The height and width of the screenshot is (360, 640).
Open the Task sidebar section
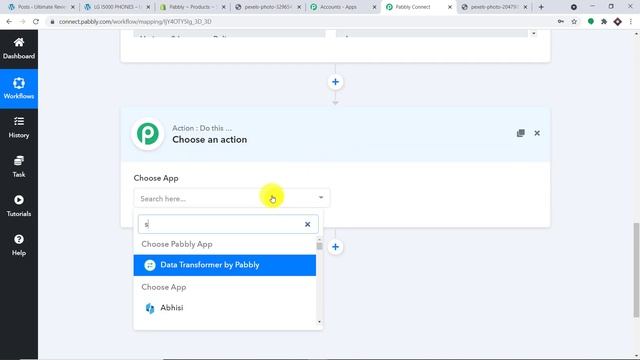[x=19, y=167]
